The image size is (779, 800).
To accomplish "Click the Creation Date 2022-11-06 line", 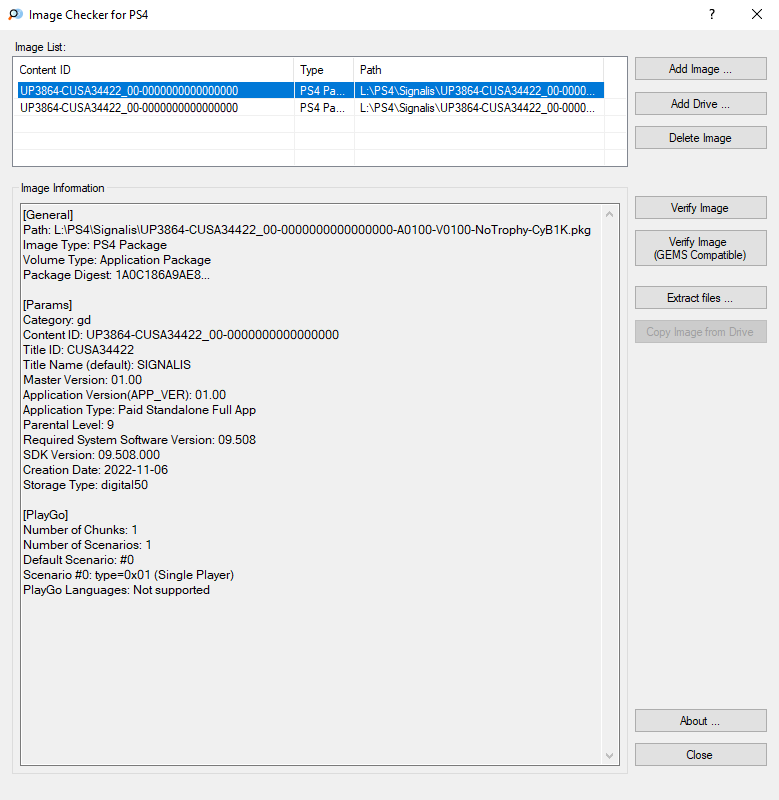I will (95, 470).
